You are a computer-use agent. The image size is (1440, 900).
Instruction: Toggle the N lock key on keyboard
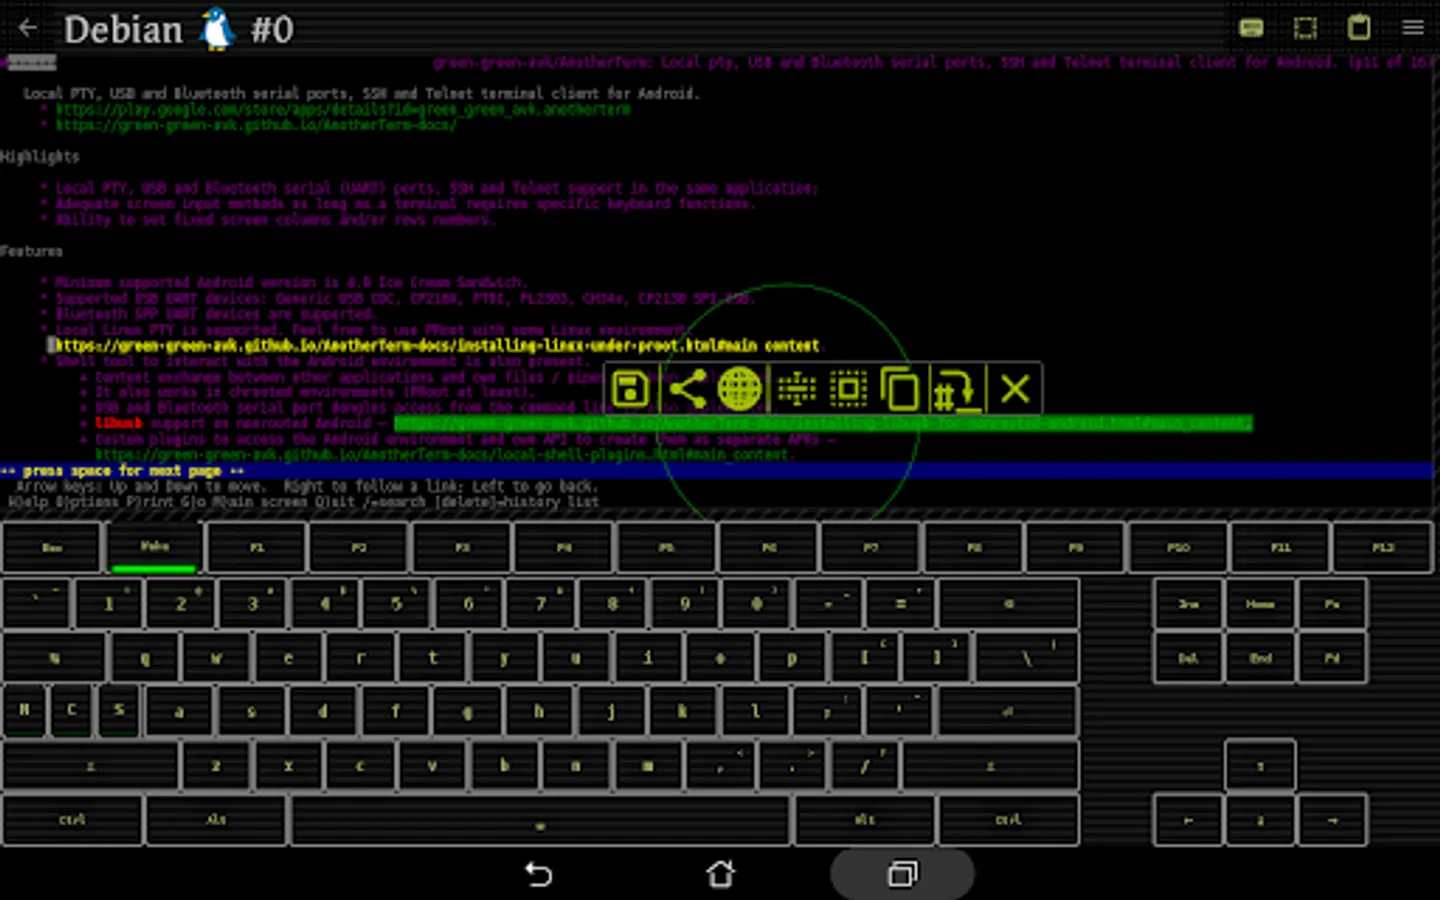click(x=24, y=710)
